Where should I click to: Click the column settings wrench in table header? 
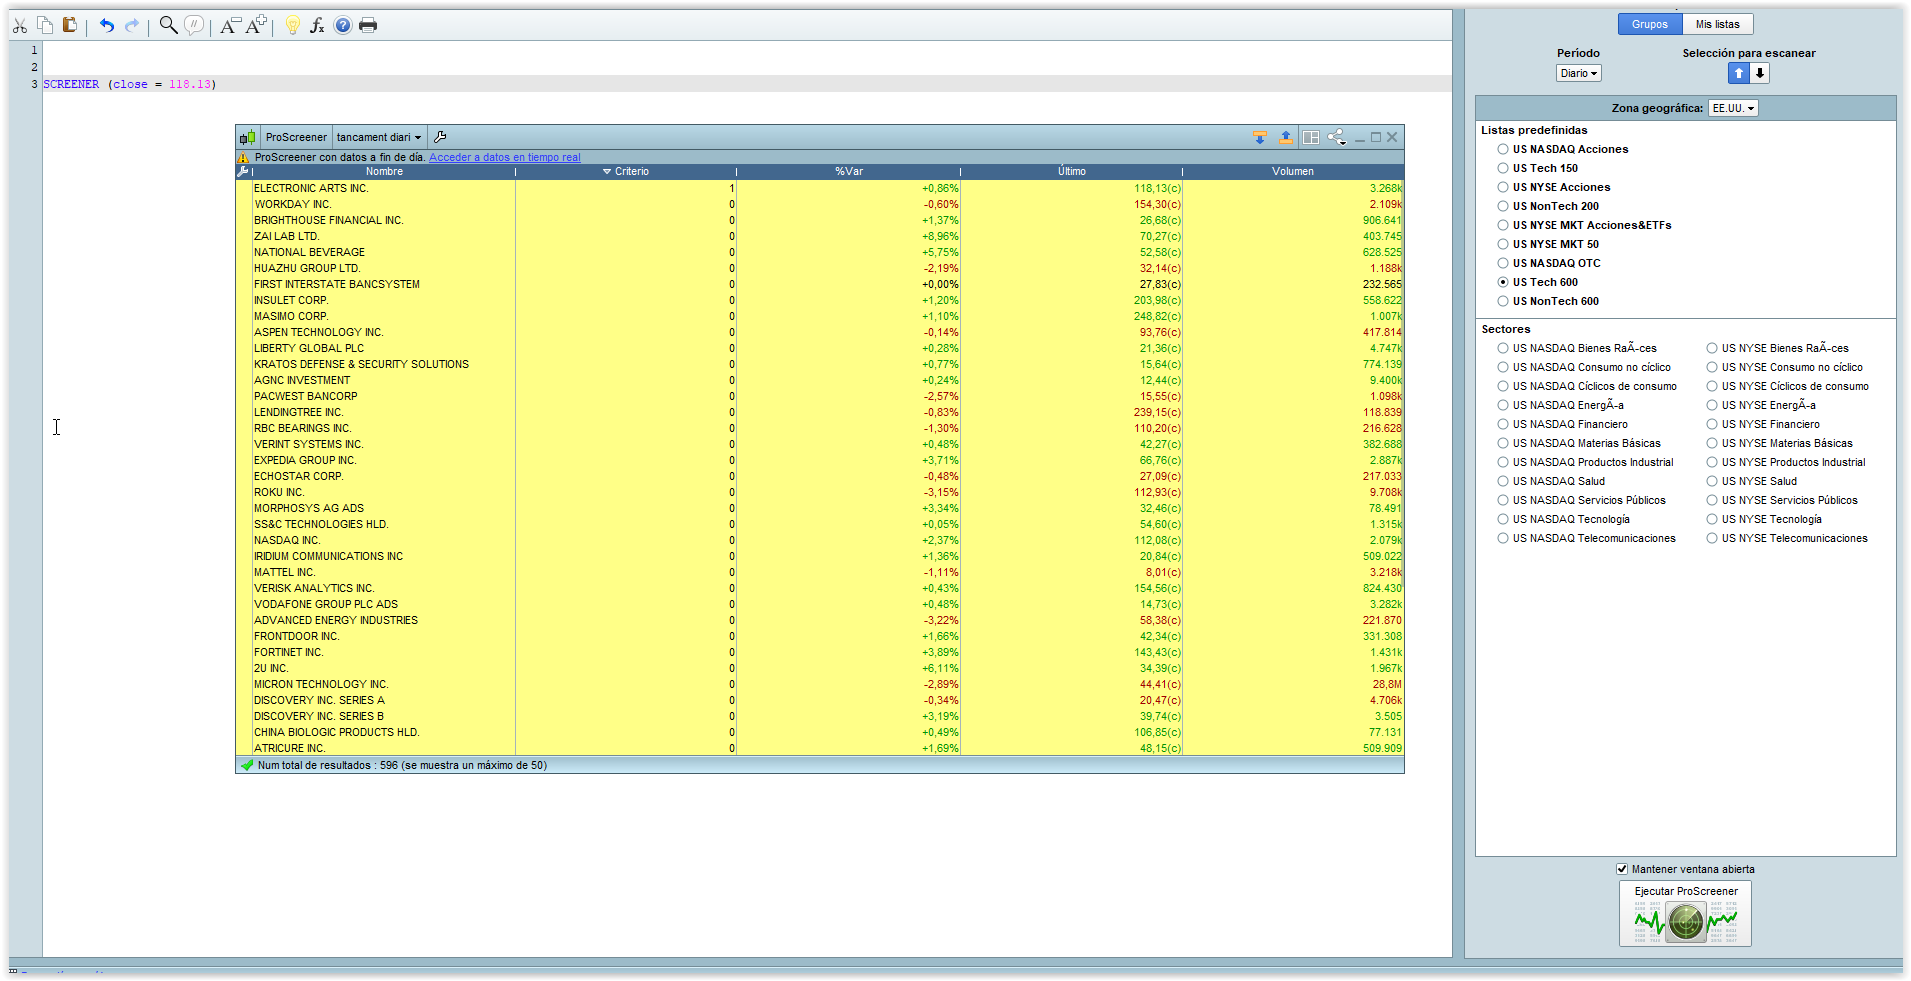pyautogui.click(x=242, y=171)
